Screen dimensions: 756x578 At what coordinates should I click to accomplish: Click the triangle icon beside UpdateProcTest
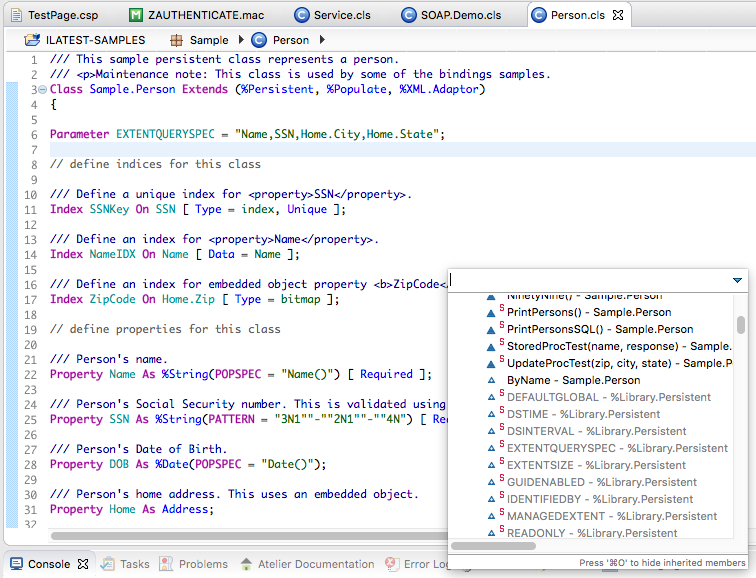(491, 364)
